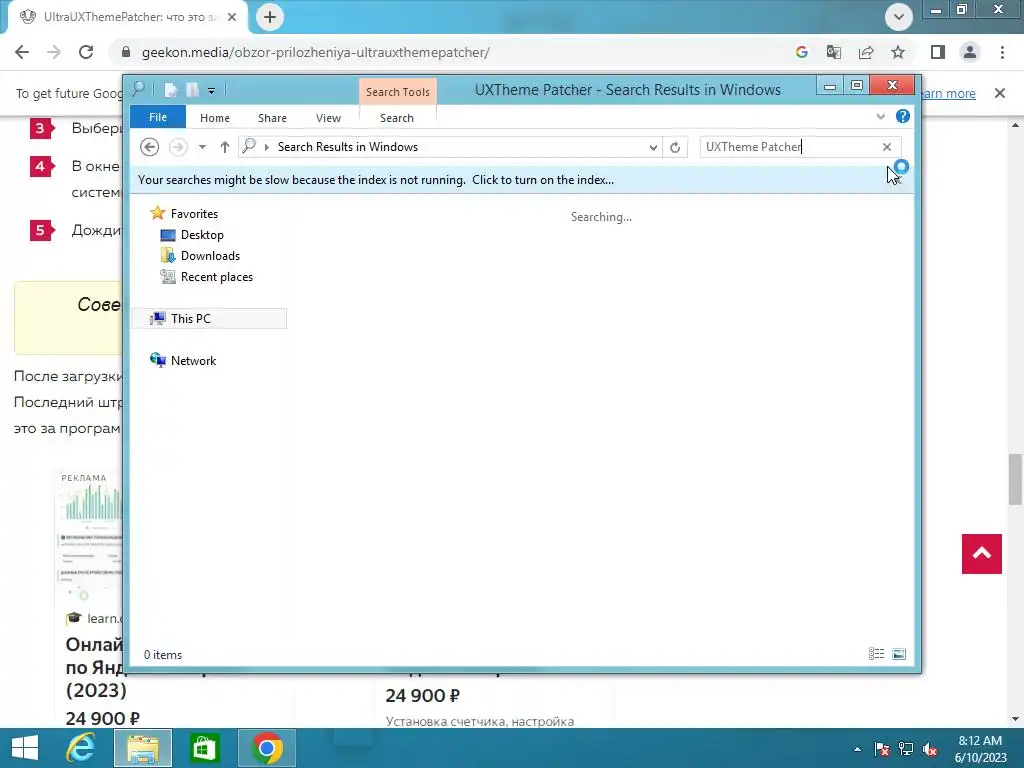Click Chrome address bar URL

(x=315, y=52)
